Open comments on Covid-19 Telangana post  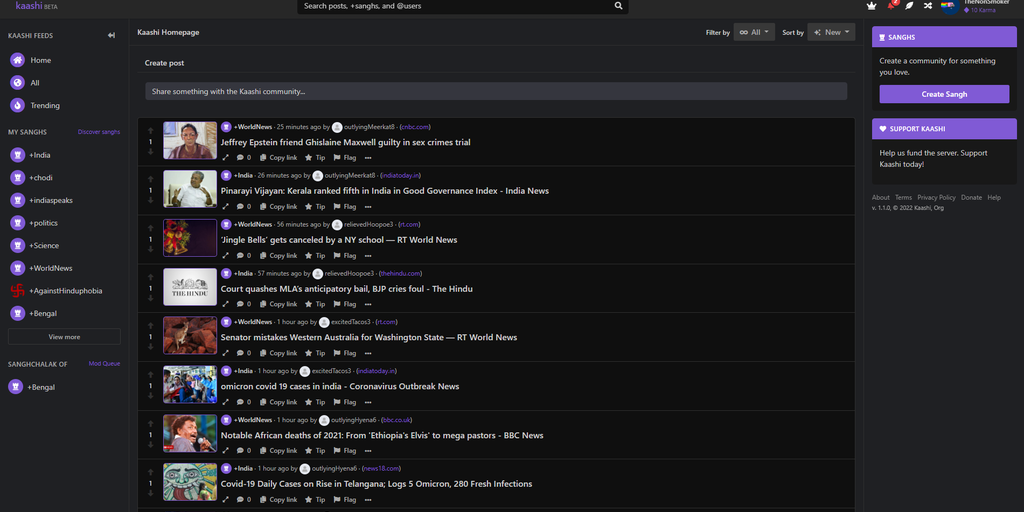pyautogui.click(x=244, y=499)
